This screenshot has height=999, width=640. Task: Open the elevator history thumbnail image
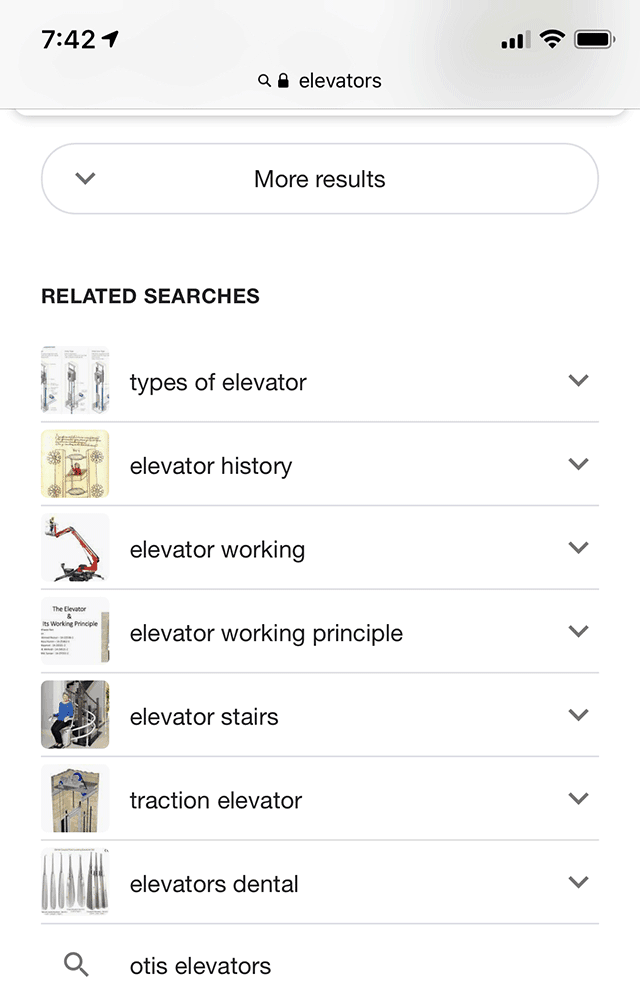tap(75, 465)
